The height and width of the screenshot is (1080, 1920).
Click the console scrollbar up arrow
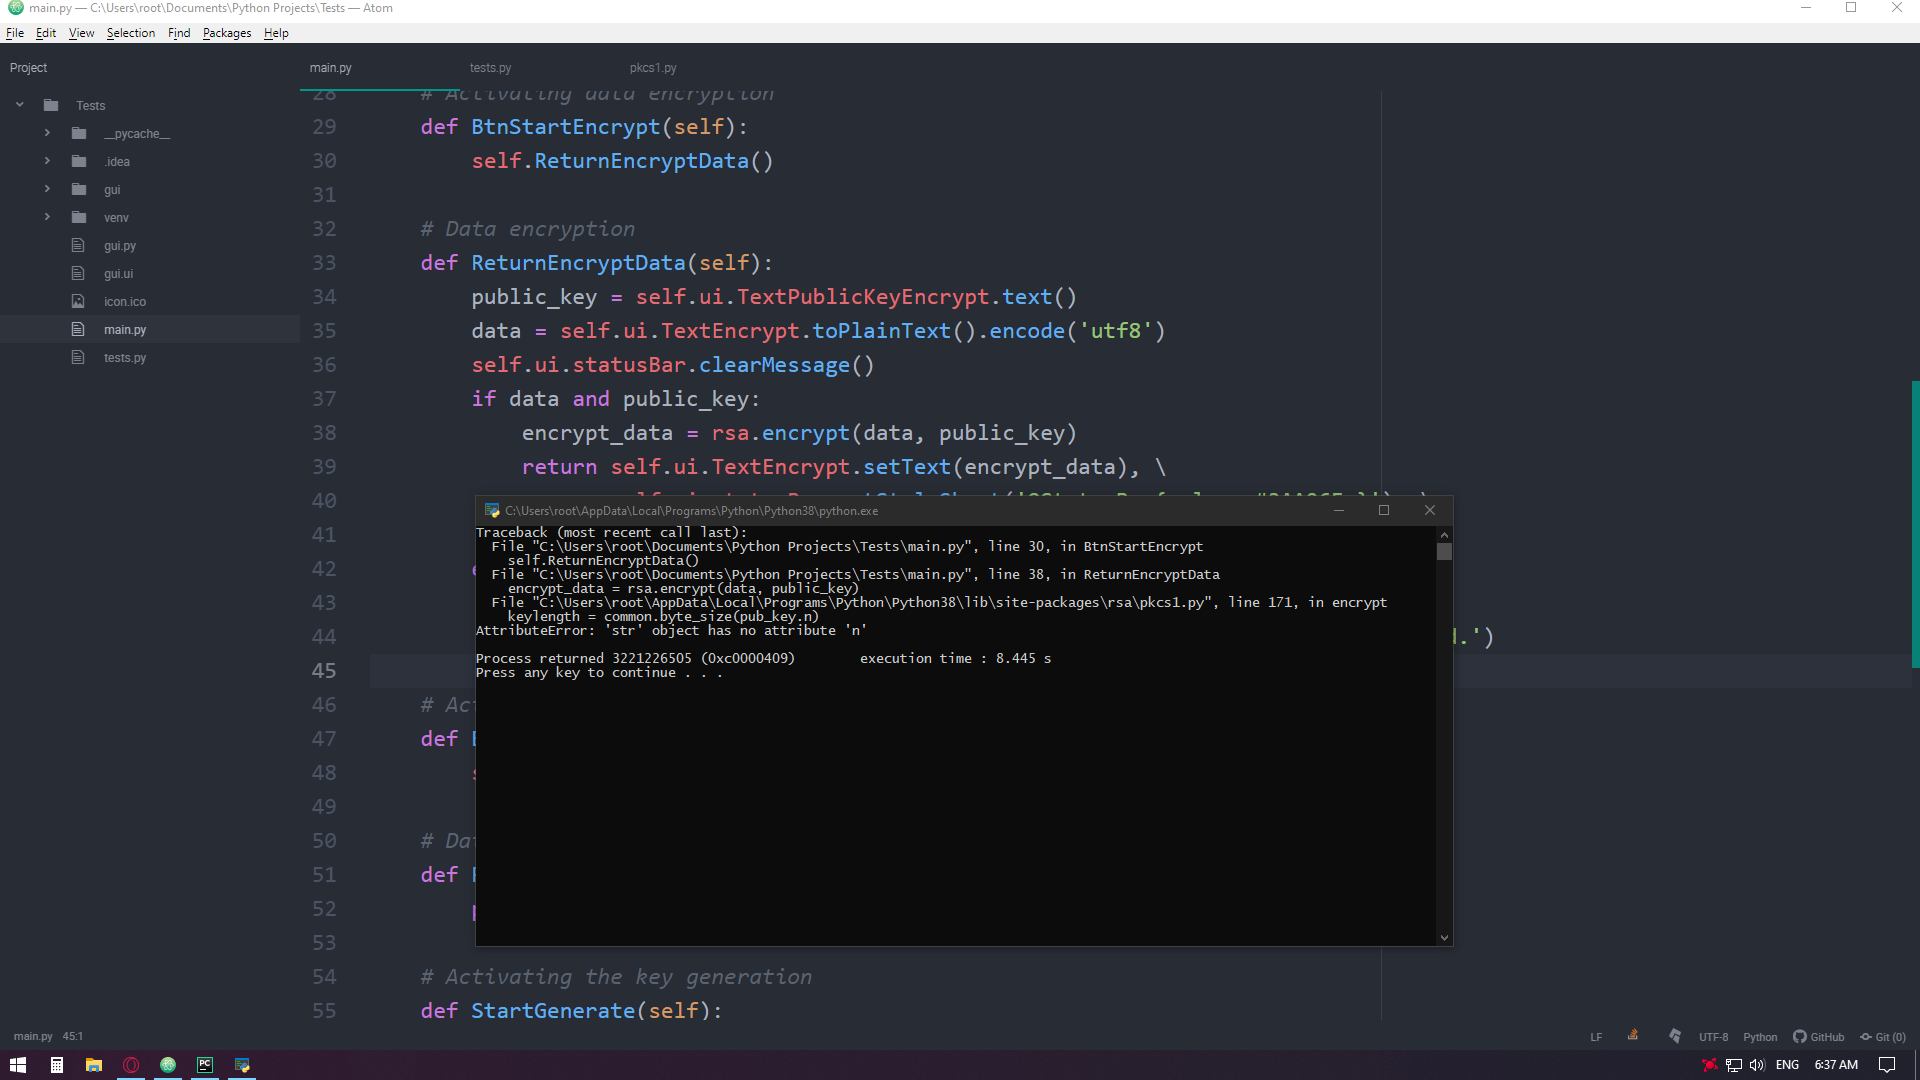pyautogui.click(x=1444, y=535)
